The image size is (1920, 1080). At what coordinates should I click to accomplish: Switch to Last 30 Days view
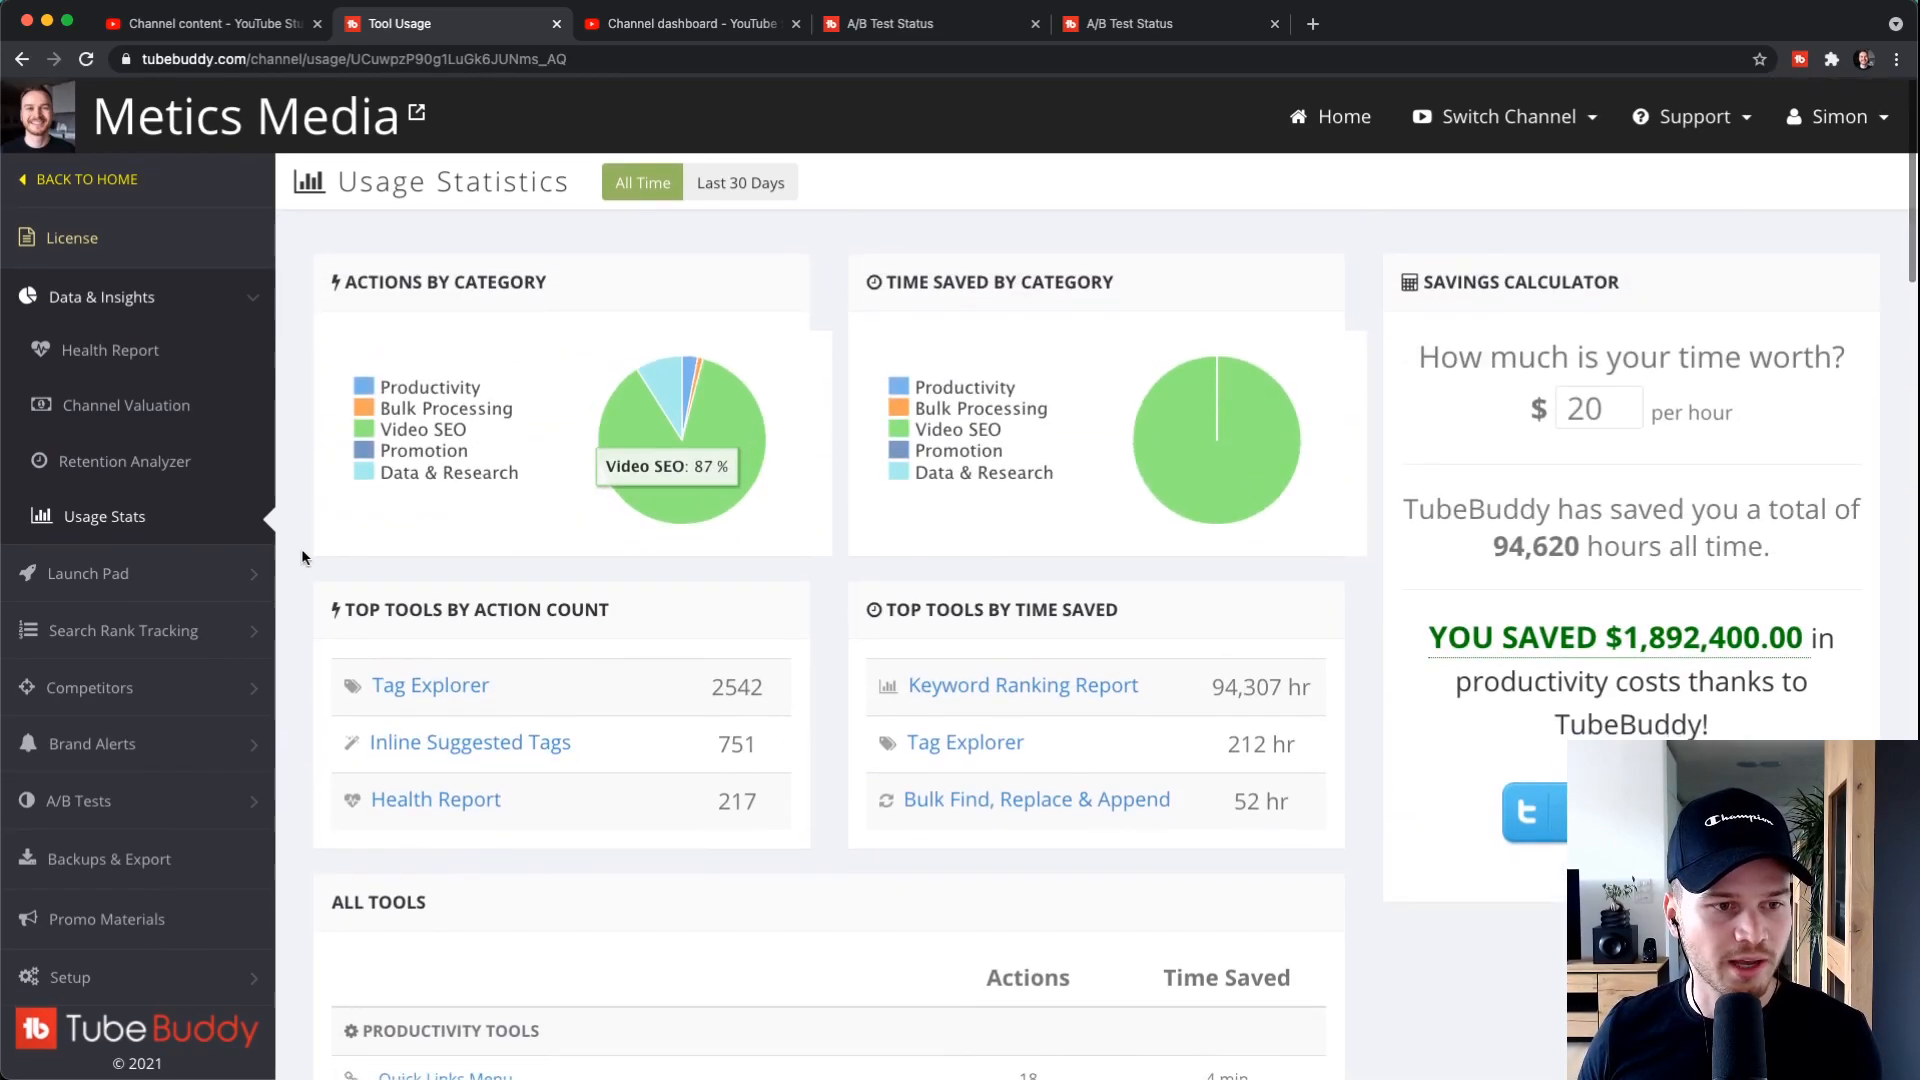742,182
